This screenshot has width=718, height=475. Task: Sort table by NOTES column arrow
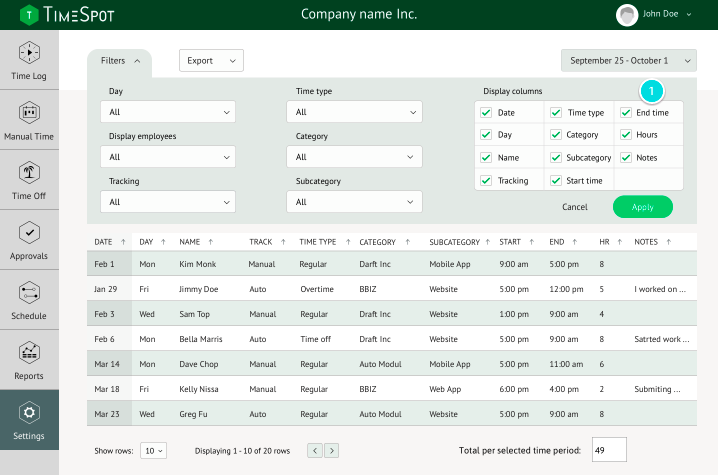669,242
